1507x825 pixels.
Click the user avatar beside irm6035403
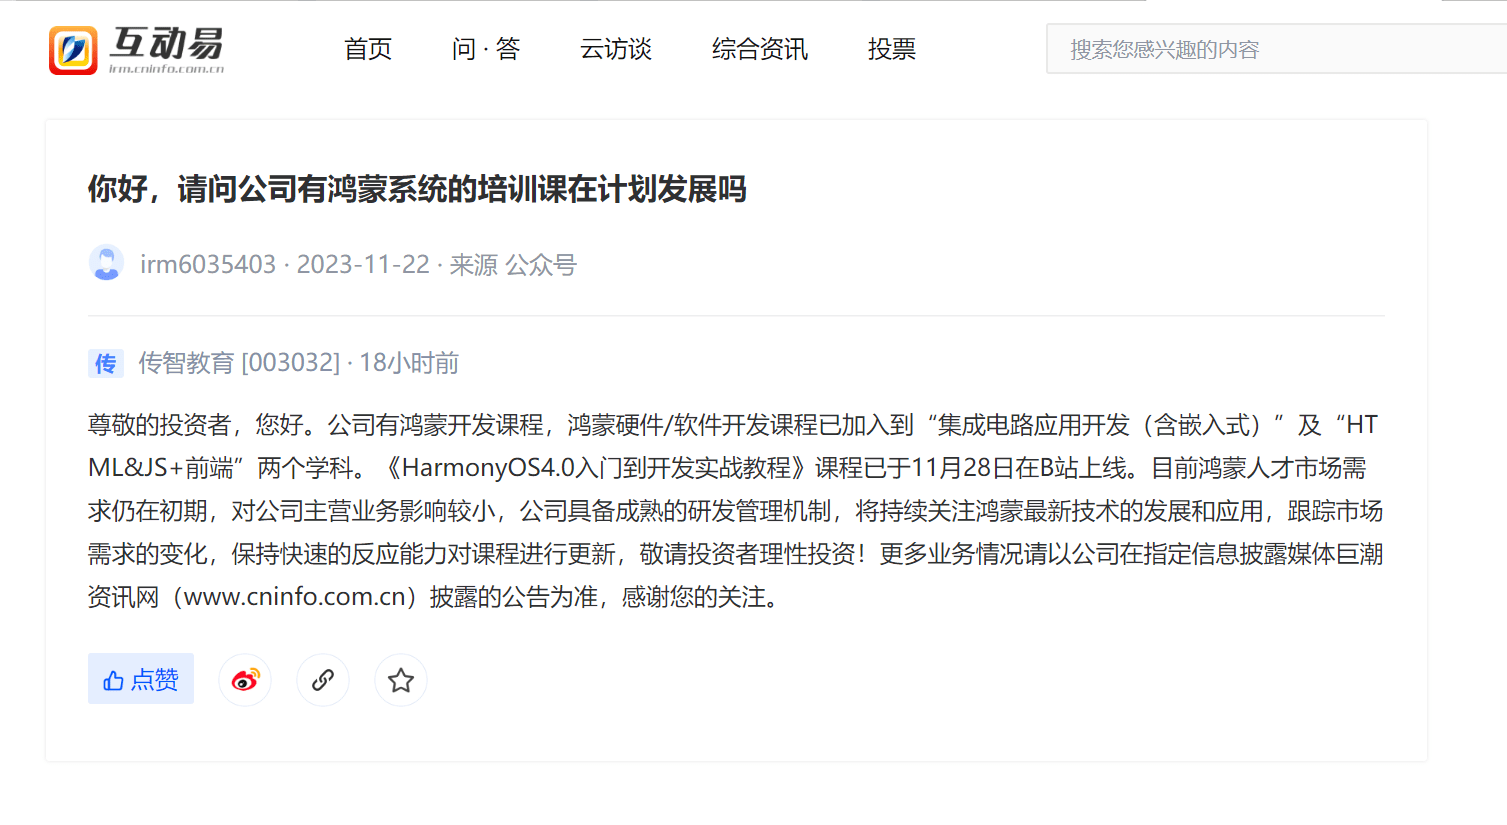(106, 263)
